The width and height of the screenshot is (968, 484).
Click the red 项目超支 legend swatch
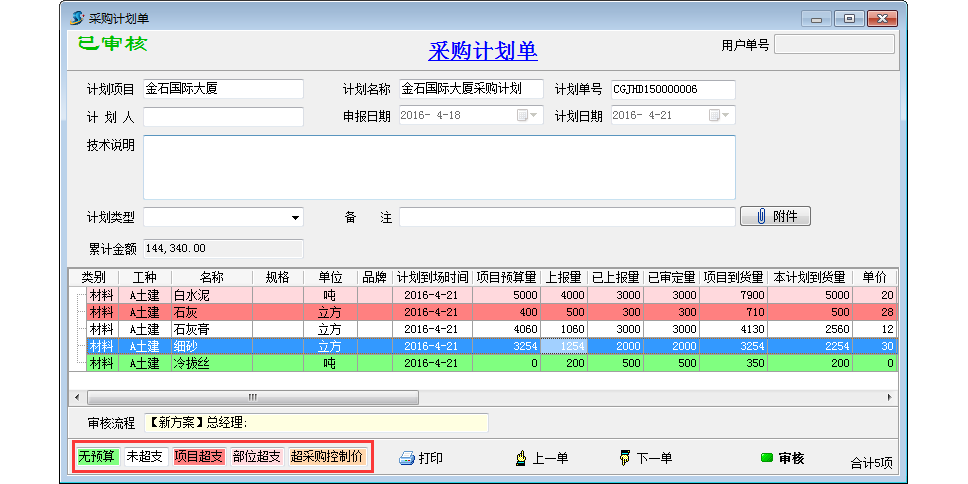click(198, 457)
